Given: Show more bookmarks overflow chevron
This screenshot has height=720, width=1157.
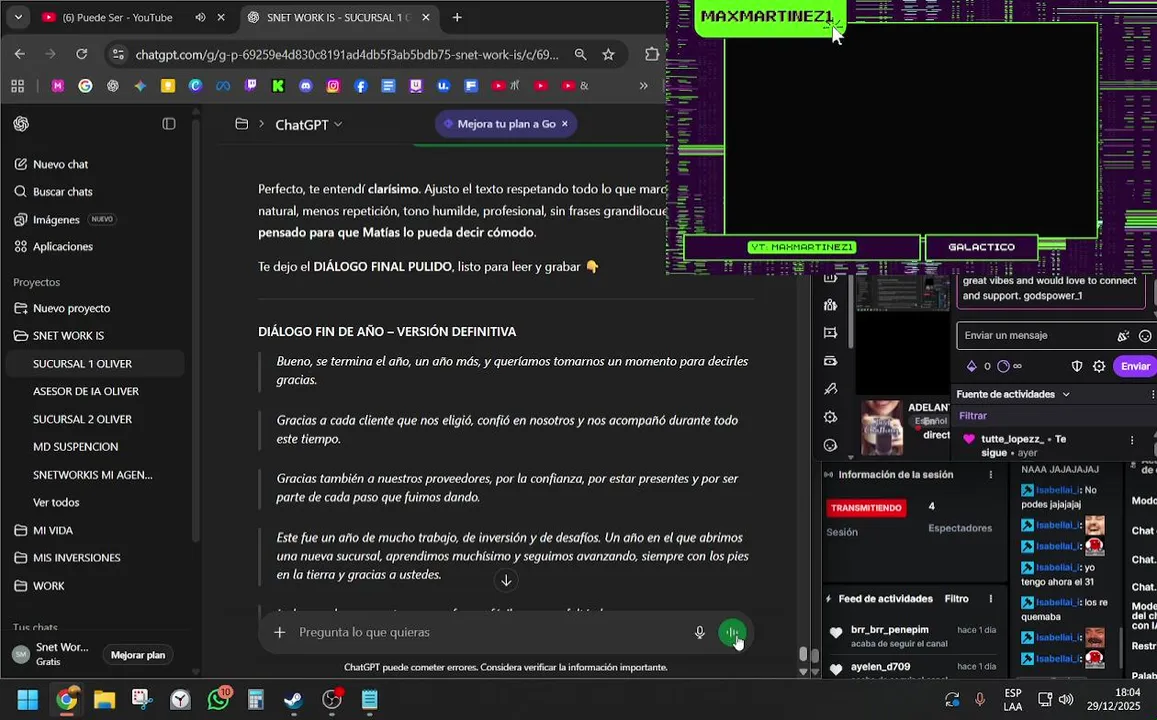Looking at the screenshot, I should [643, 86].
